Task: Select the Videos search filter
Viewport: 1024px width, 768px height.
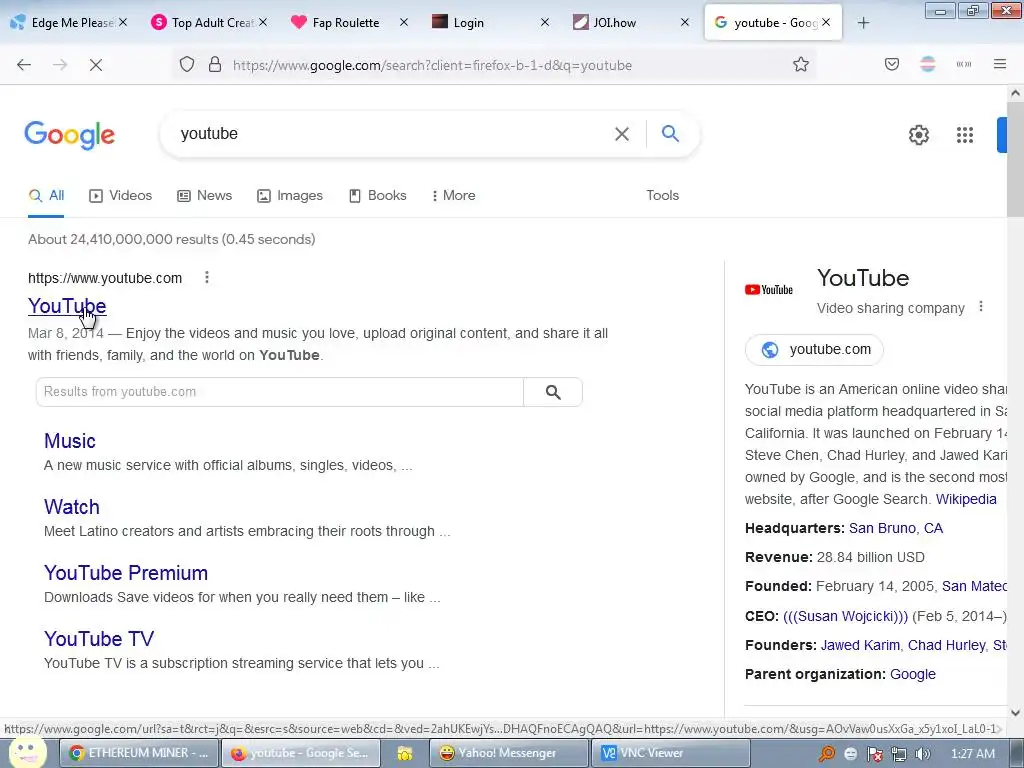Action: click(x=120, y=195)
